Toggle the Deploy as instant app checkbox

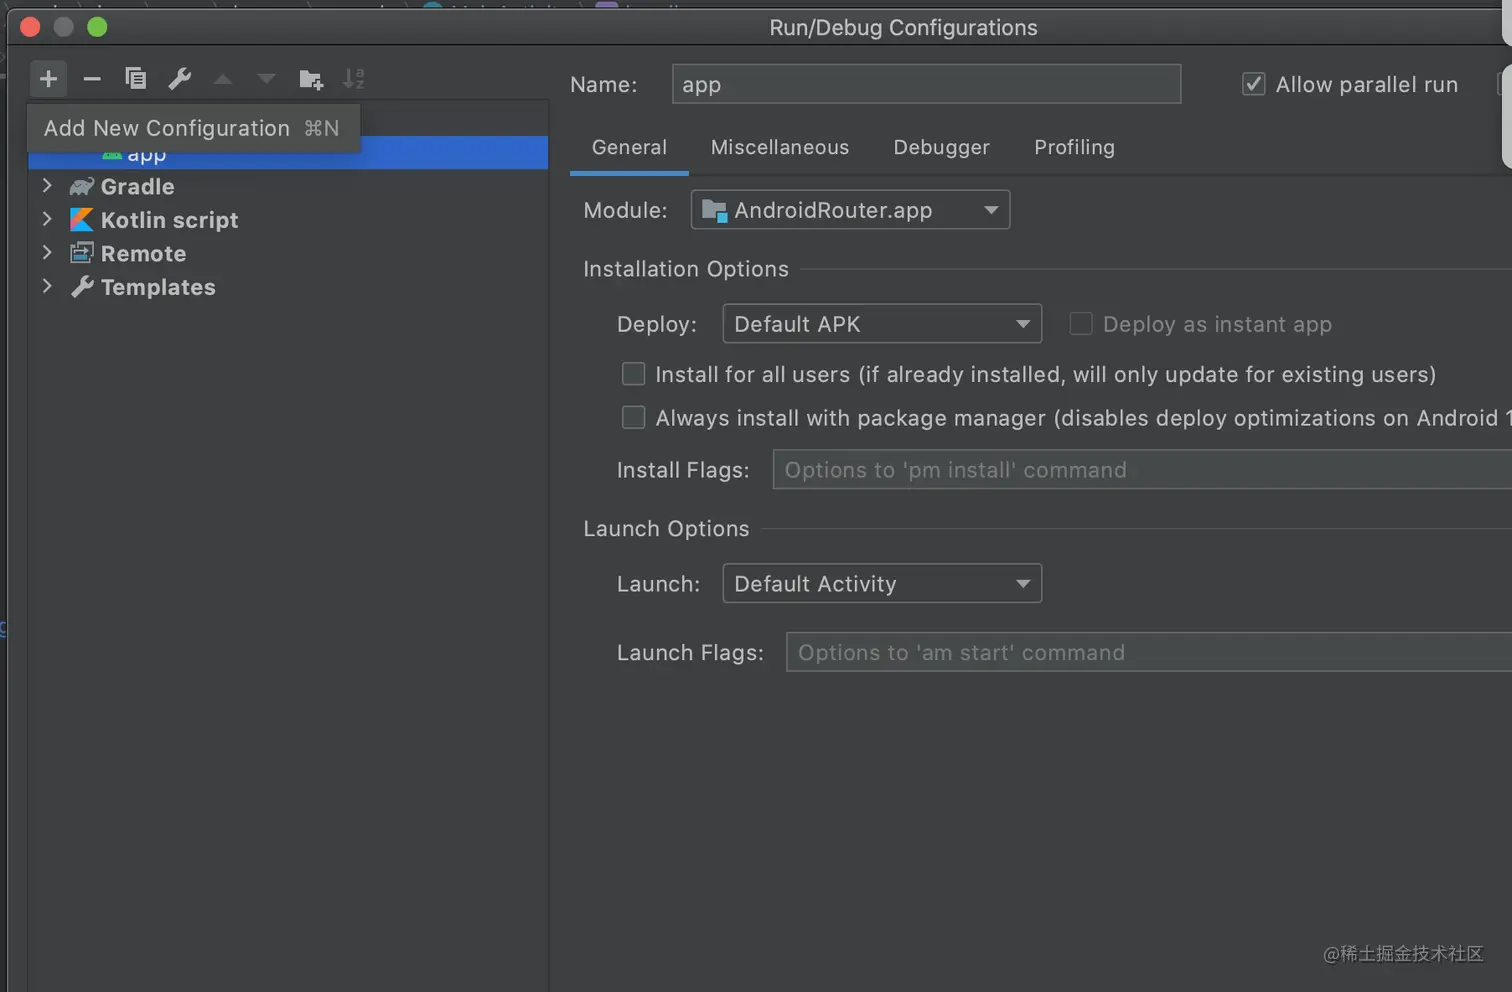(1081, 324)
